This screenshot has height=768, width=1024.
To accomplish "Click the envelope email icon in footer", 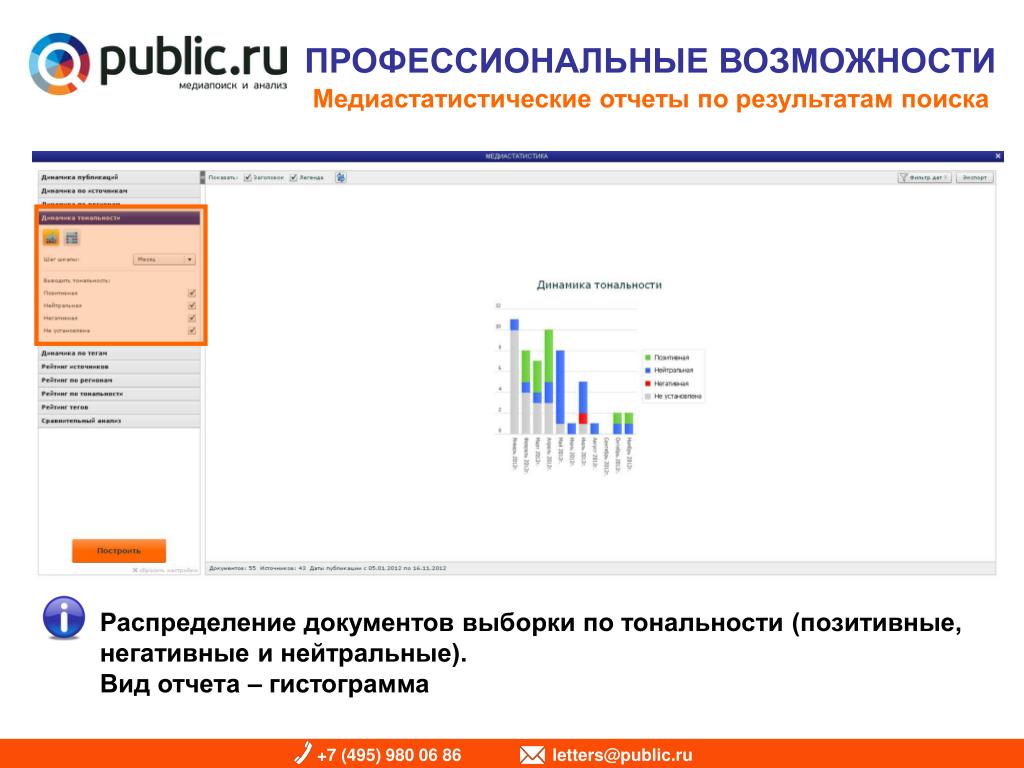I will tap(532, 755).
